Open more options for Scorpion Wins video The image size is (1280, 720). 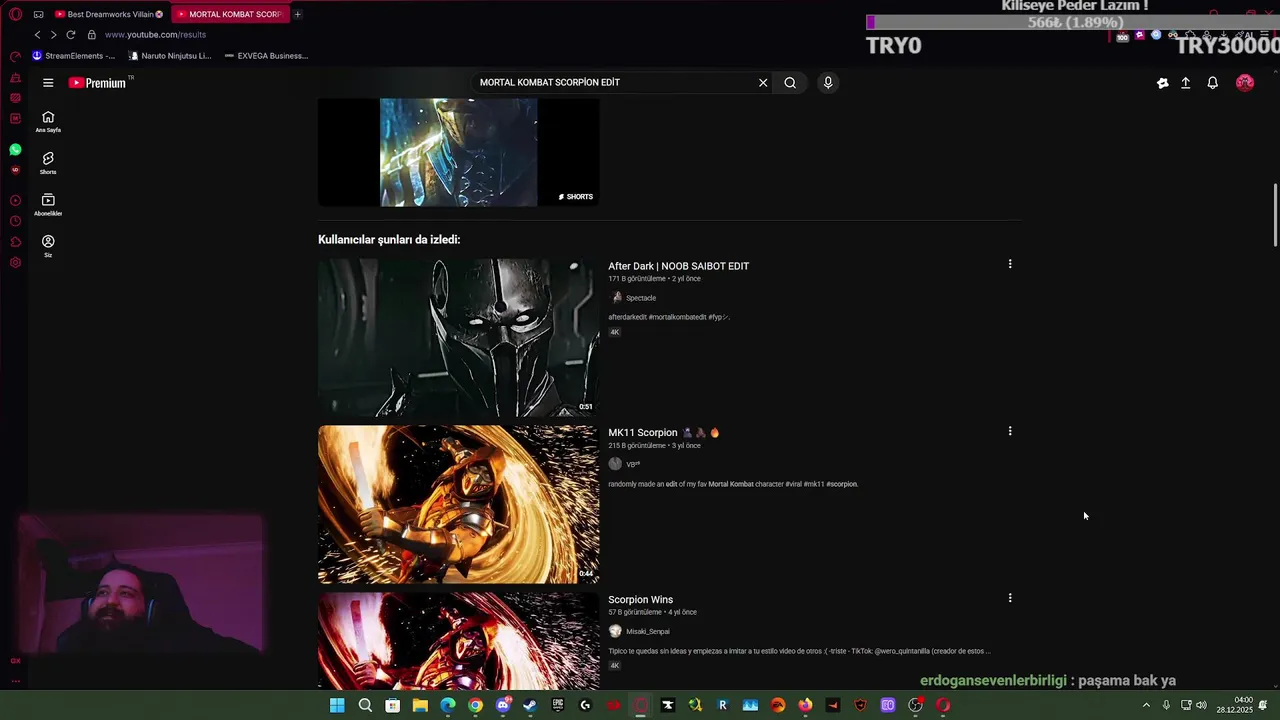(1010, 598)
